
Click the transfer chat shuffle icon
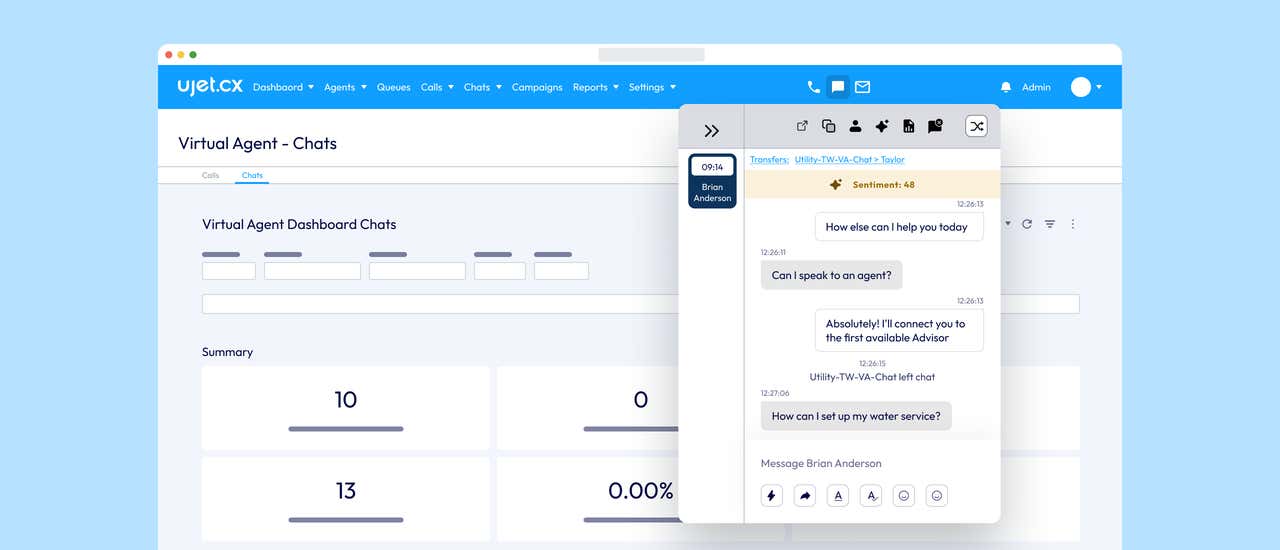[976, 126]
